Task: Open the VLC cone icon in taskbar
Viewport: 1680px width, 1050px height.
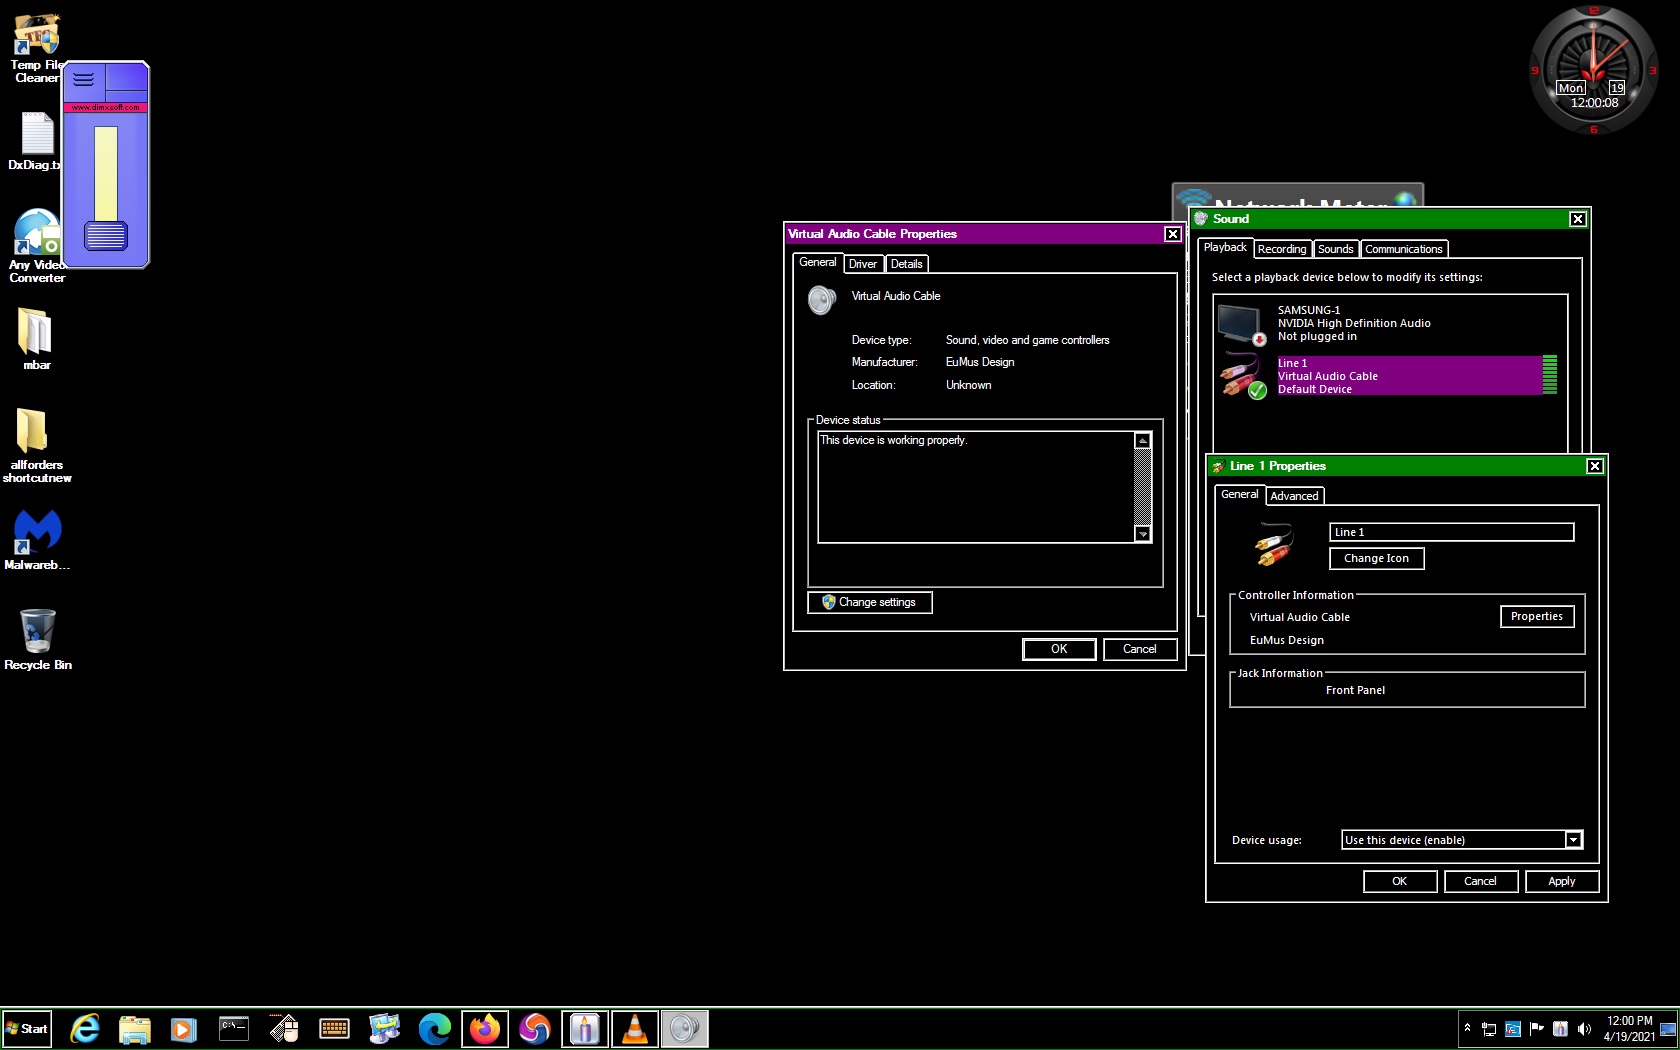Action: [635, 1028]
